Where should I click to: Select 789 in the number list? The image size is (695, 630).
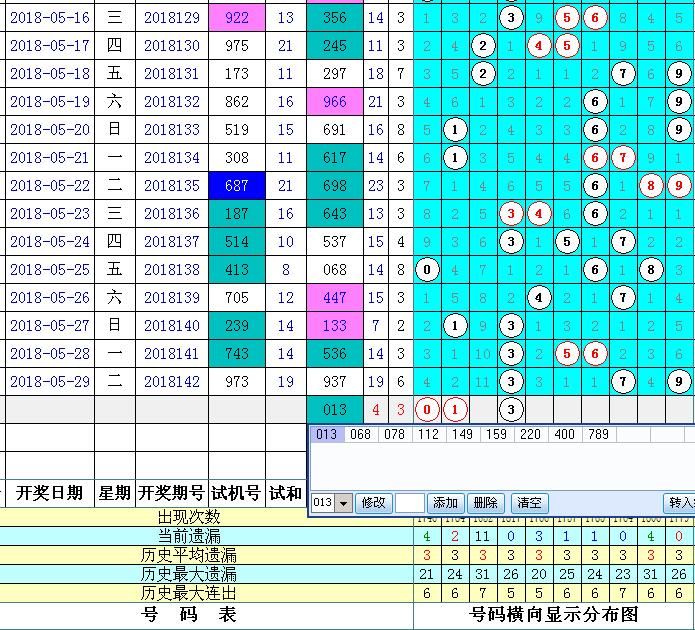click(599, 434)
